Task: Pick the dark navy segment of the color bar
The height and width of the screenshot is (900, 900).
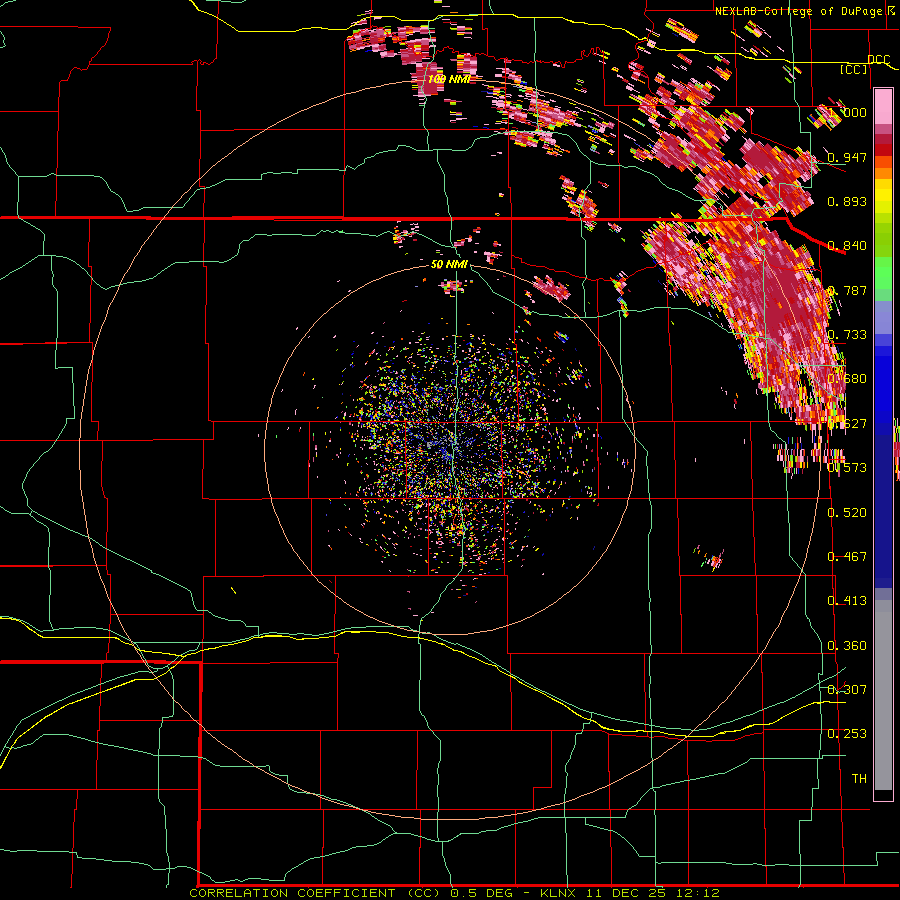Action: coord(883,511)
